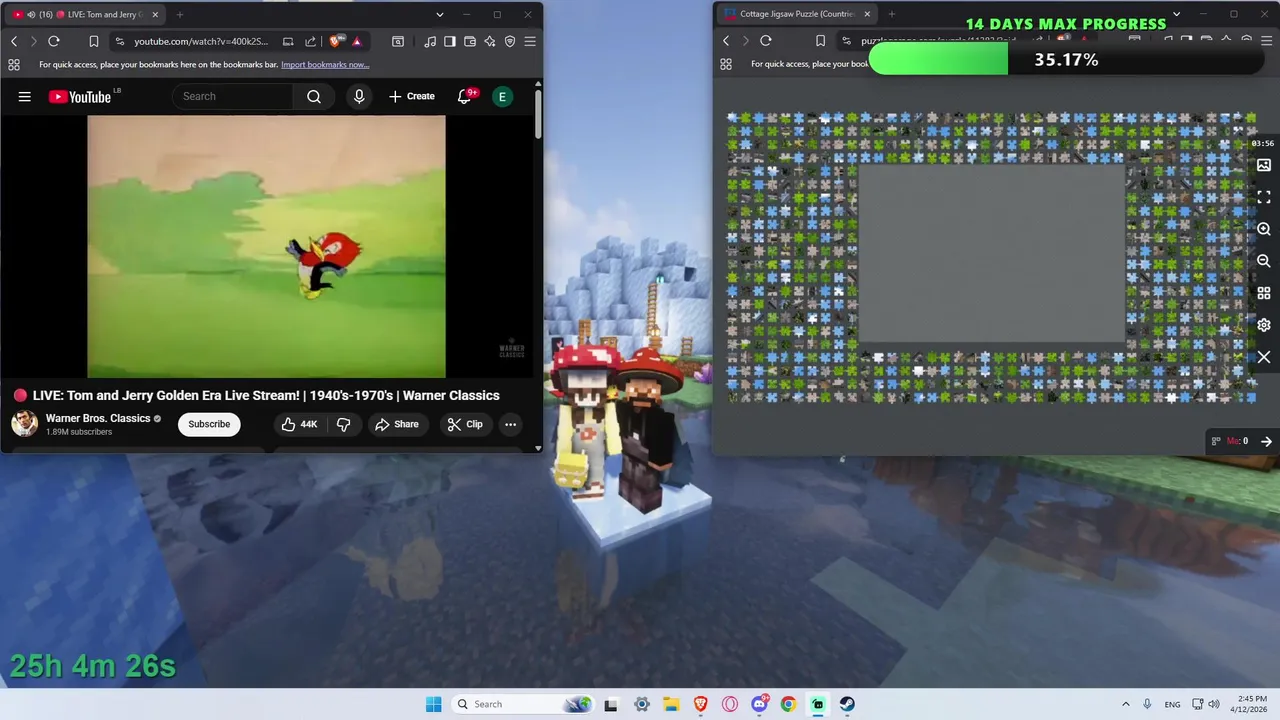Bookmark page in puzzle browser window

(x=821, y=41)
